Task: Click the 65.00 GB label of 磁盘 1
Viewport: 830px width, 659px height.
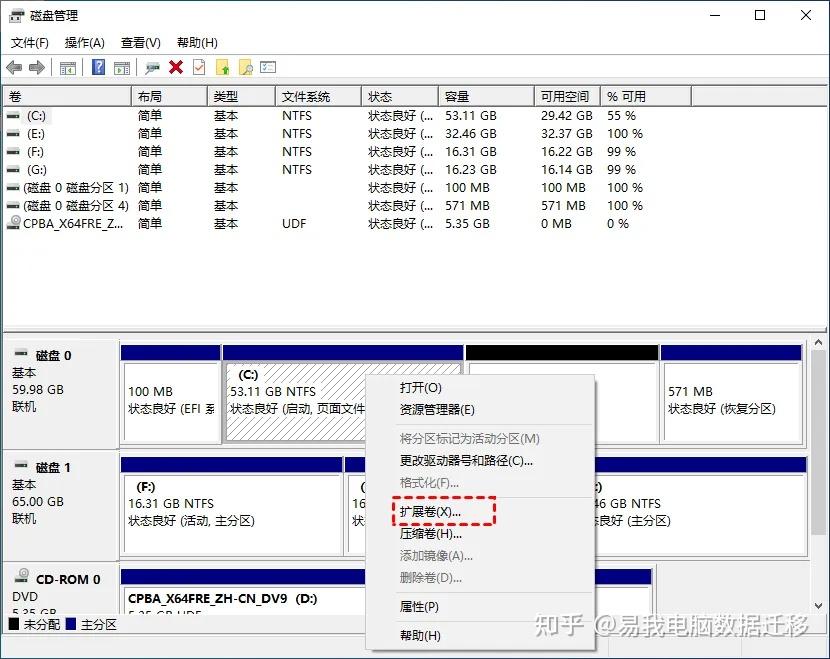Action: [x=38, y=501]
